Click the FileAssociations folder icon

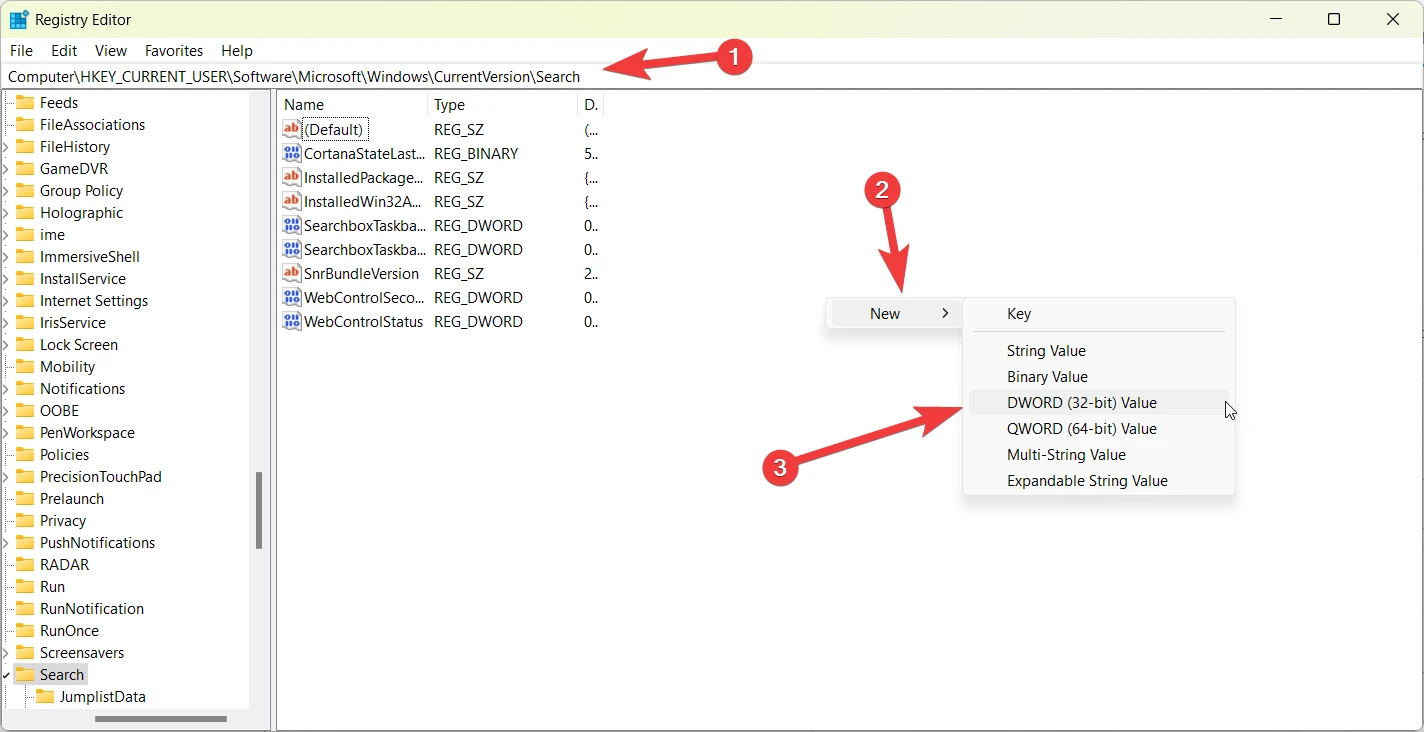(x=25, y=124)
